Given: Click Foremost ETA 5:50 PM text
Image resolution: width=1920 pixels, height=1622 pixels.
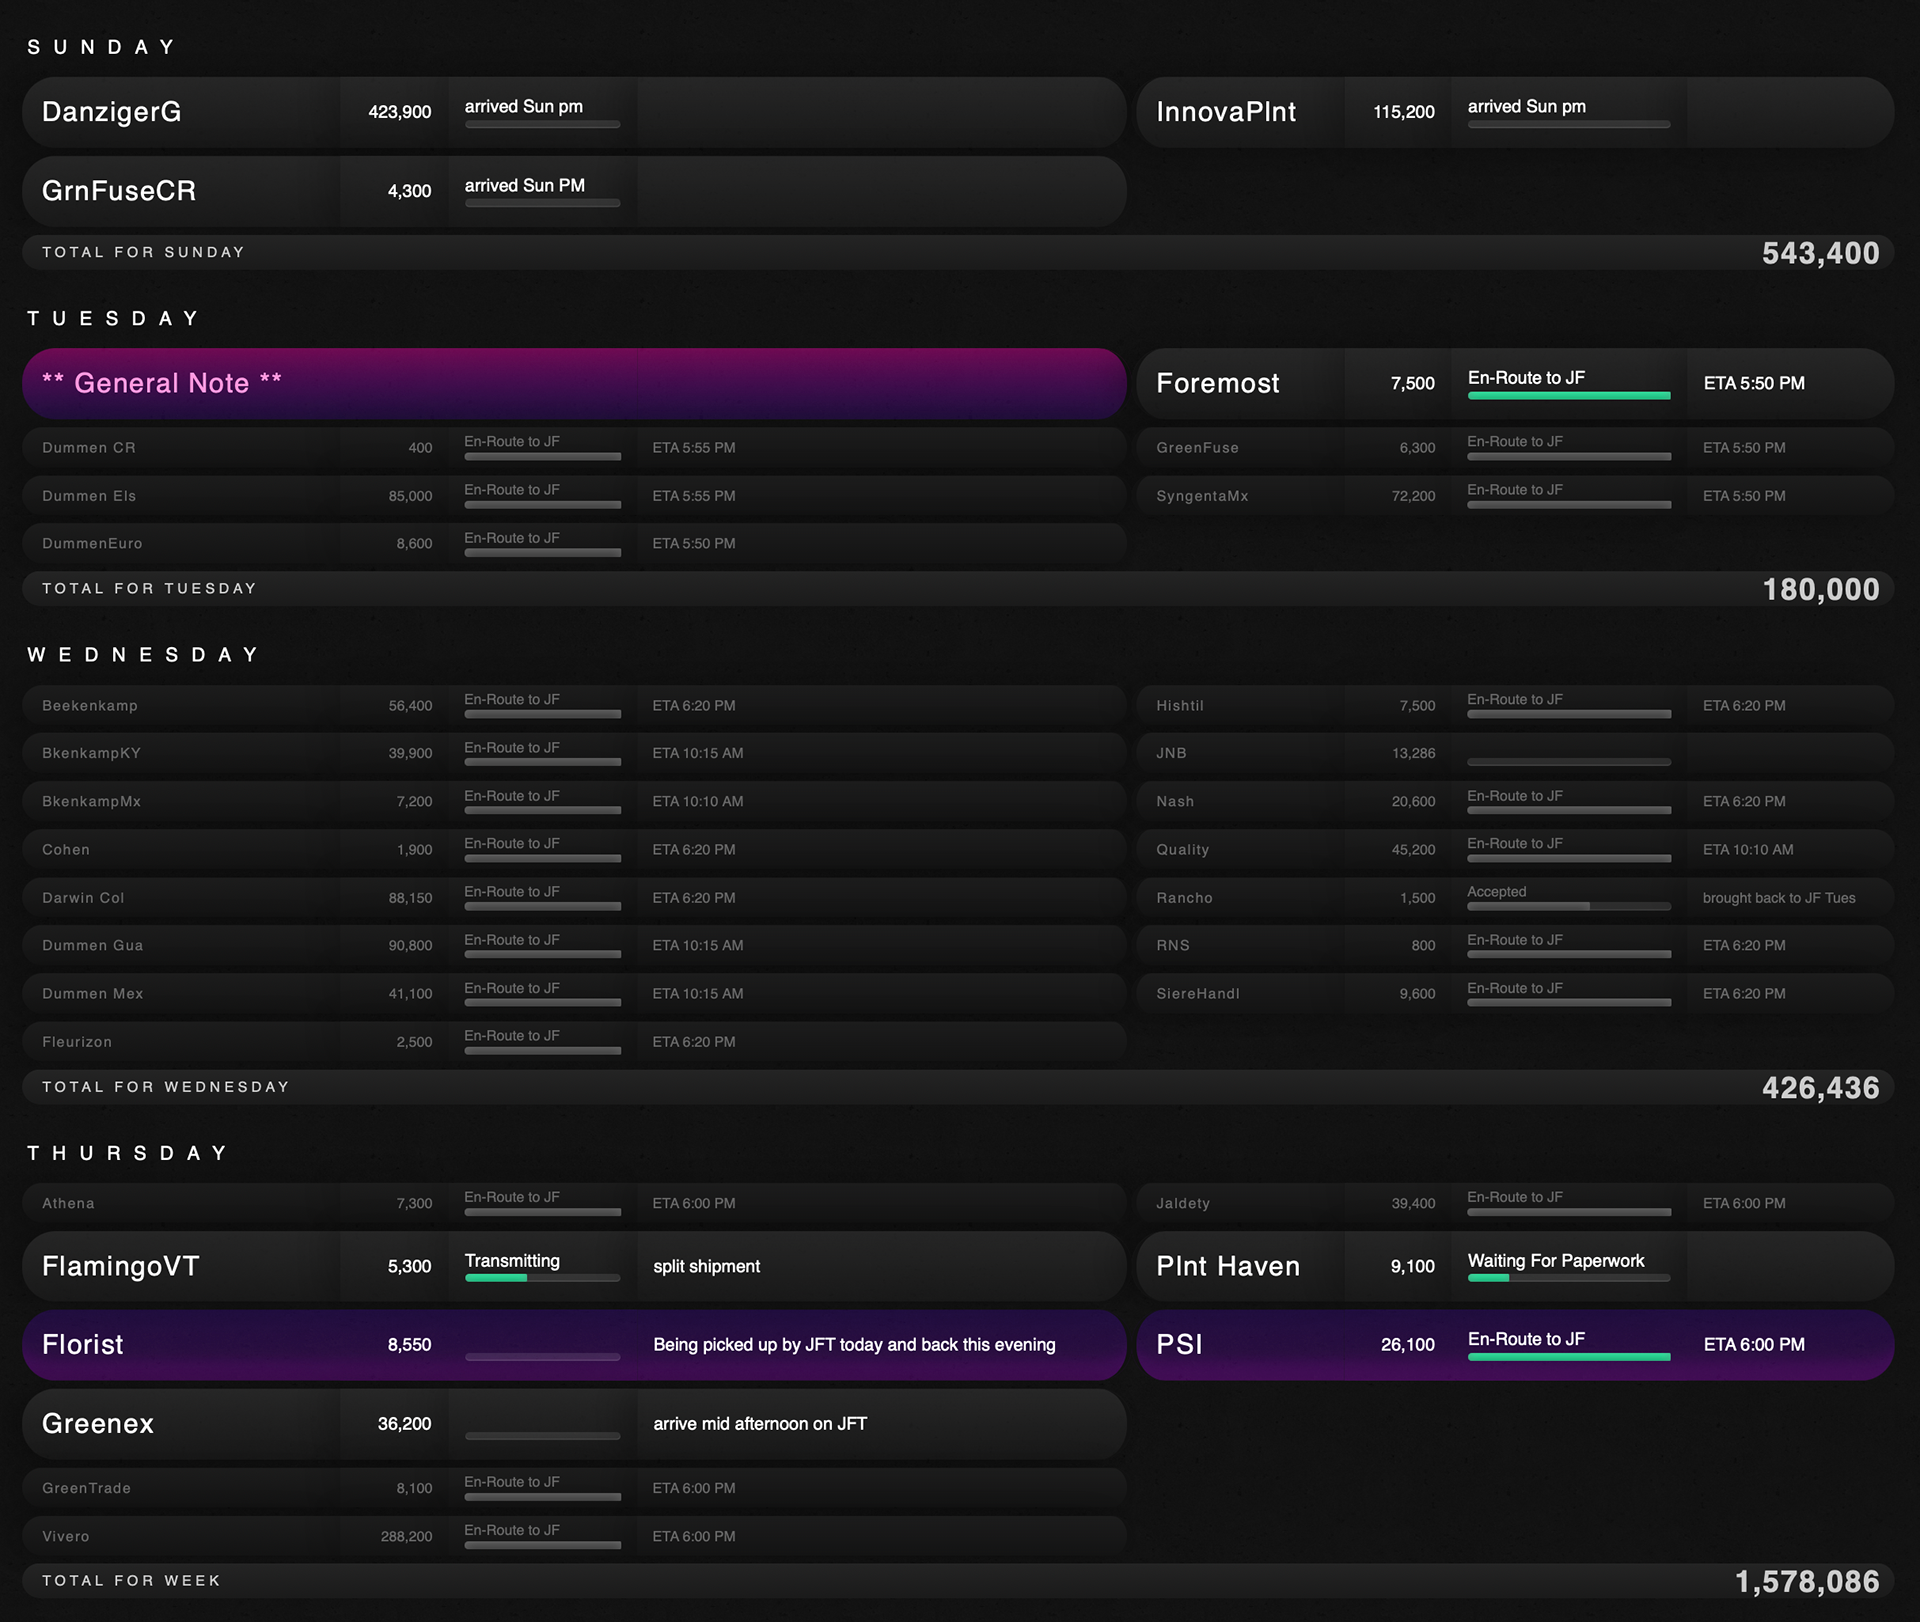Looking at the screenshot, I should pos(1754,383).
